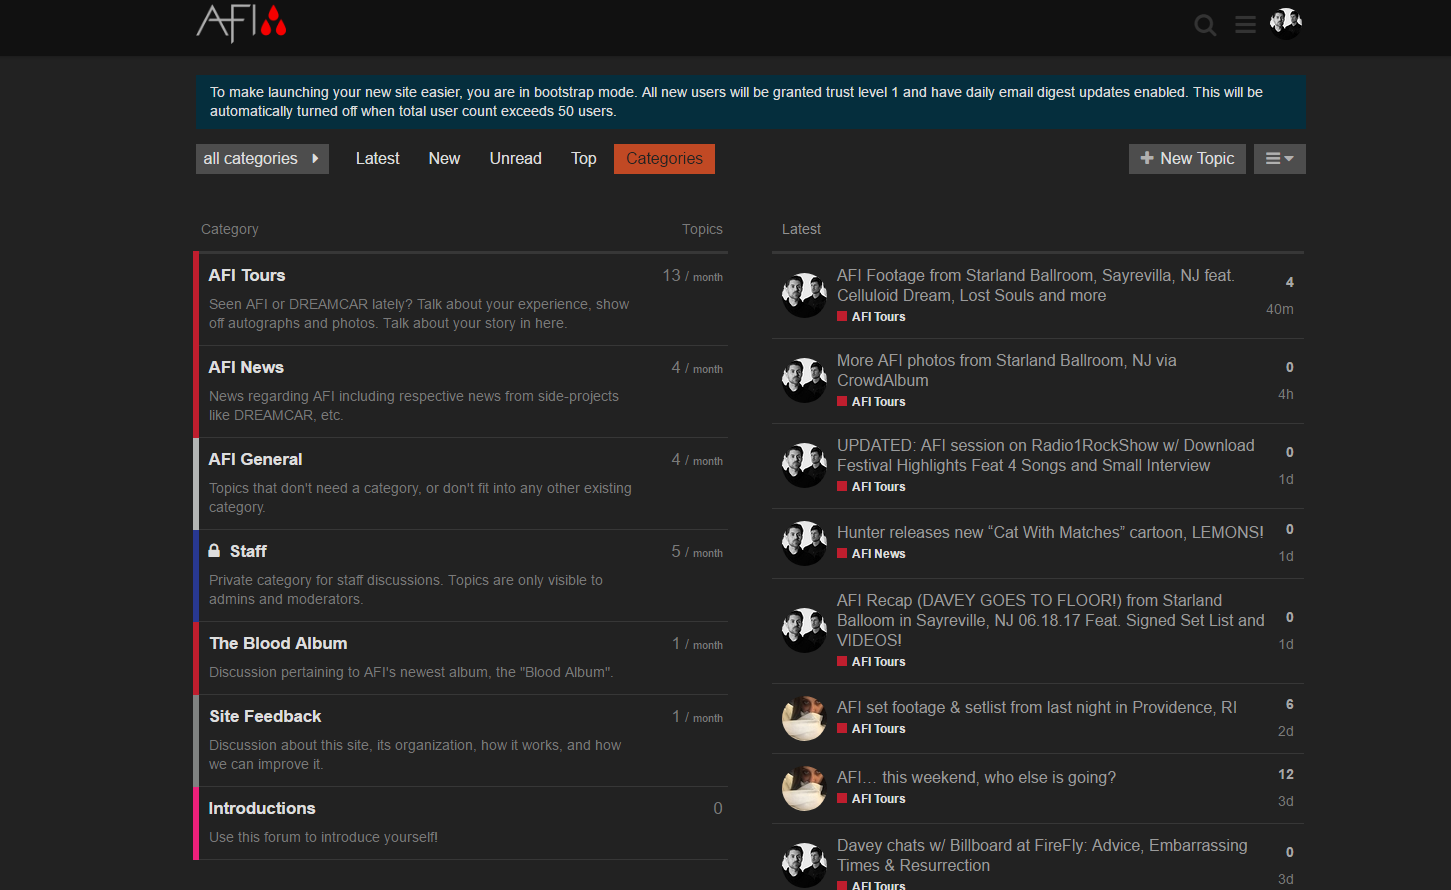This screenshot has width=1451, height=890.
Task: Click the Introductions topic count 0
Action: [718, 808]
